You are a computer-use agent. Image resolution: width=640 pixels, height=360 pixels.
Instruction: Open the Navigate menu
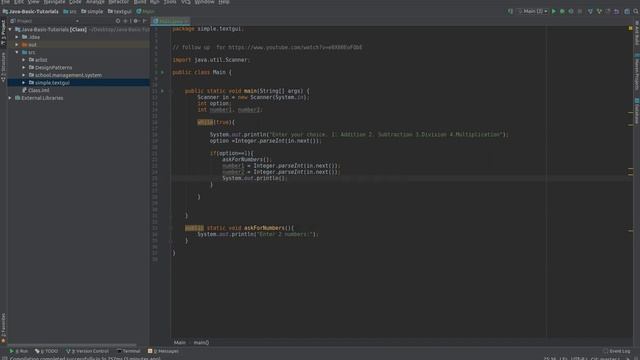tap(54, 2)
